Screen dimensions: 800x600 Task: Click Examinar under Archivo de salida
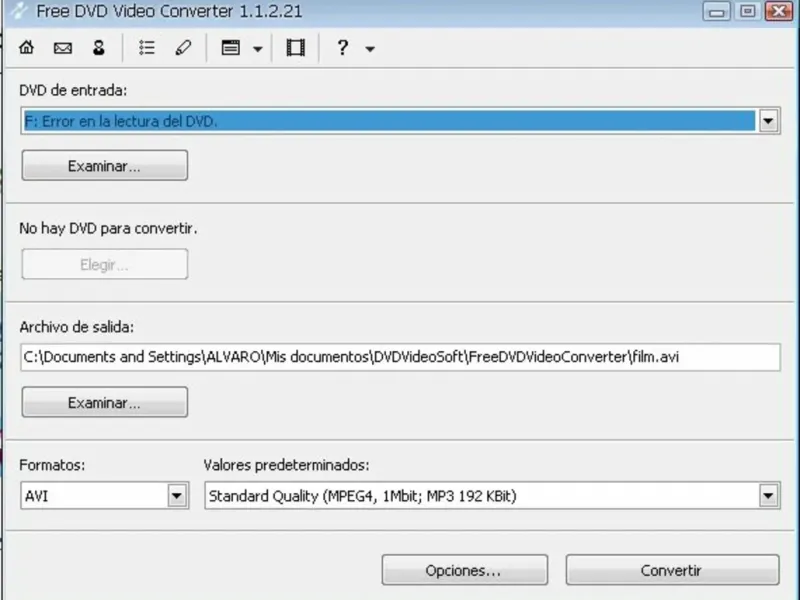(105, 402)
